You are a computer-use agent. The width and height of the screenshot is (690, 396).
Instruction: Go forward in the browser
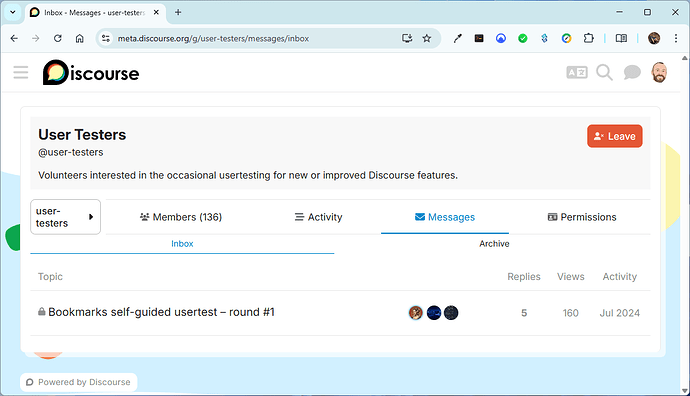pos(36,38)
